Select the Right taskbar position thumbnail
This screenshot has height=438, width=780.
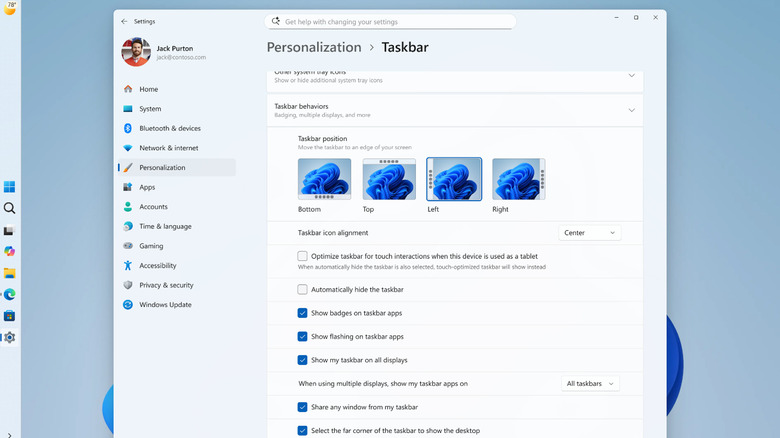point(518,179)
